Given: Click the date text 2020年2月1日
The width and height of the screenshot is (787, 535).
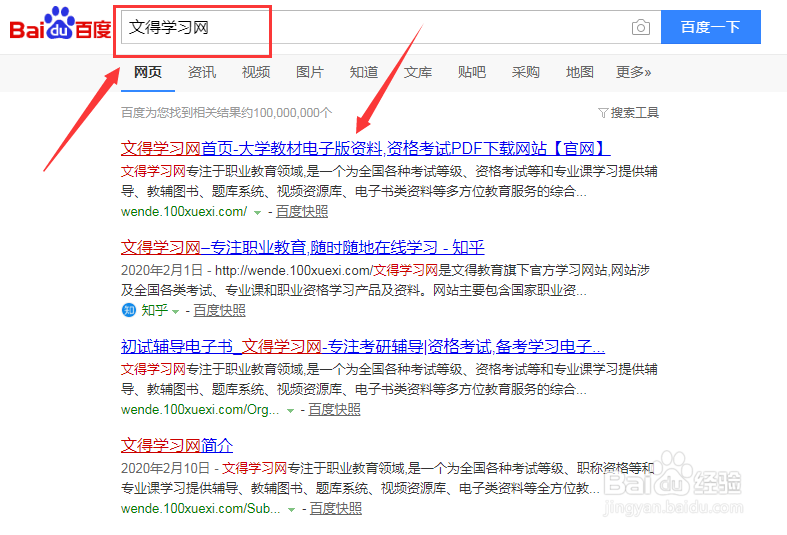Looking at the screenshot, I should pyautogui.click(x=162, y=271).
